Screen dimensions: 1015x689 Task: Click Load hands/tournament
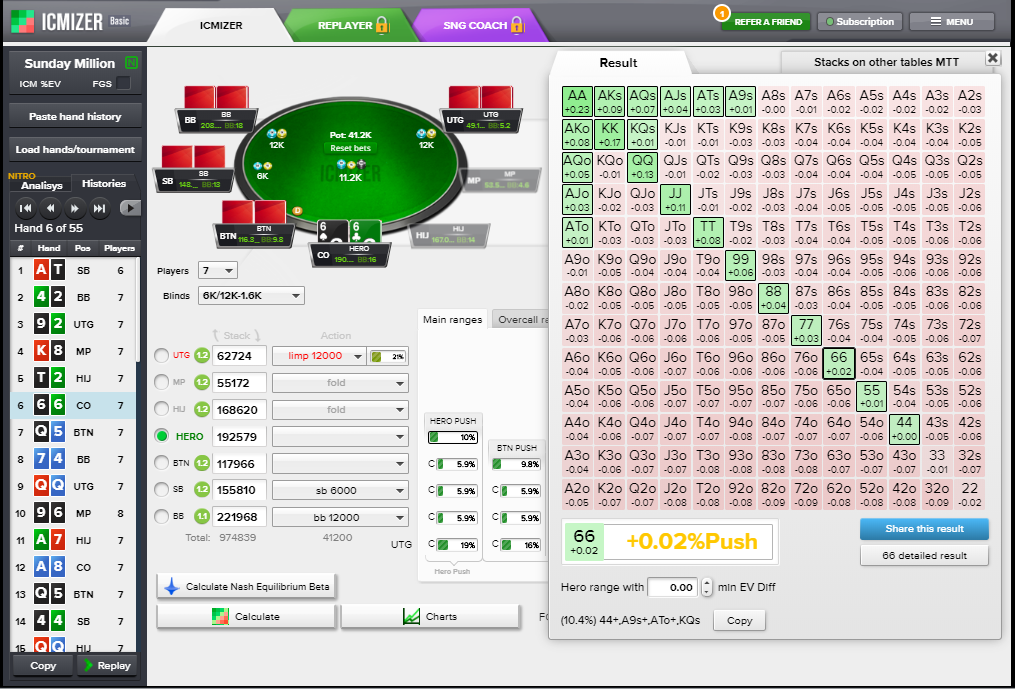coord(75,150)
